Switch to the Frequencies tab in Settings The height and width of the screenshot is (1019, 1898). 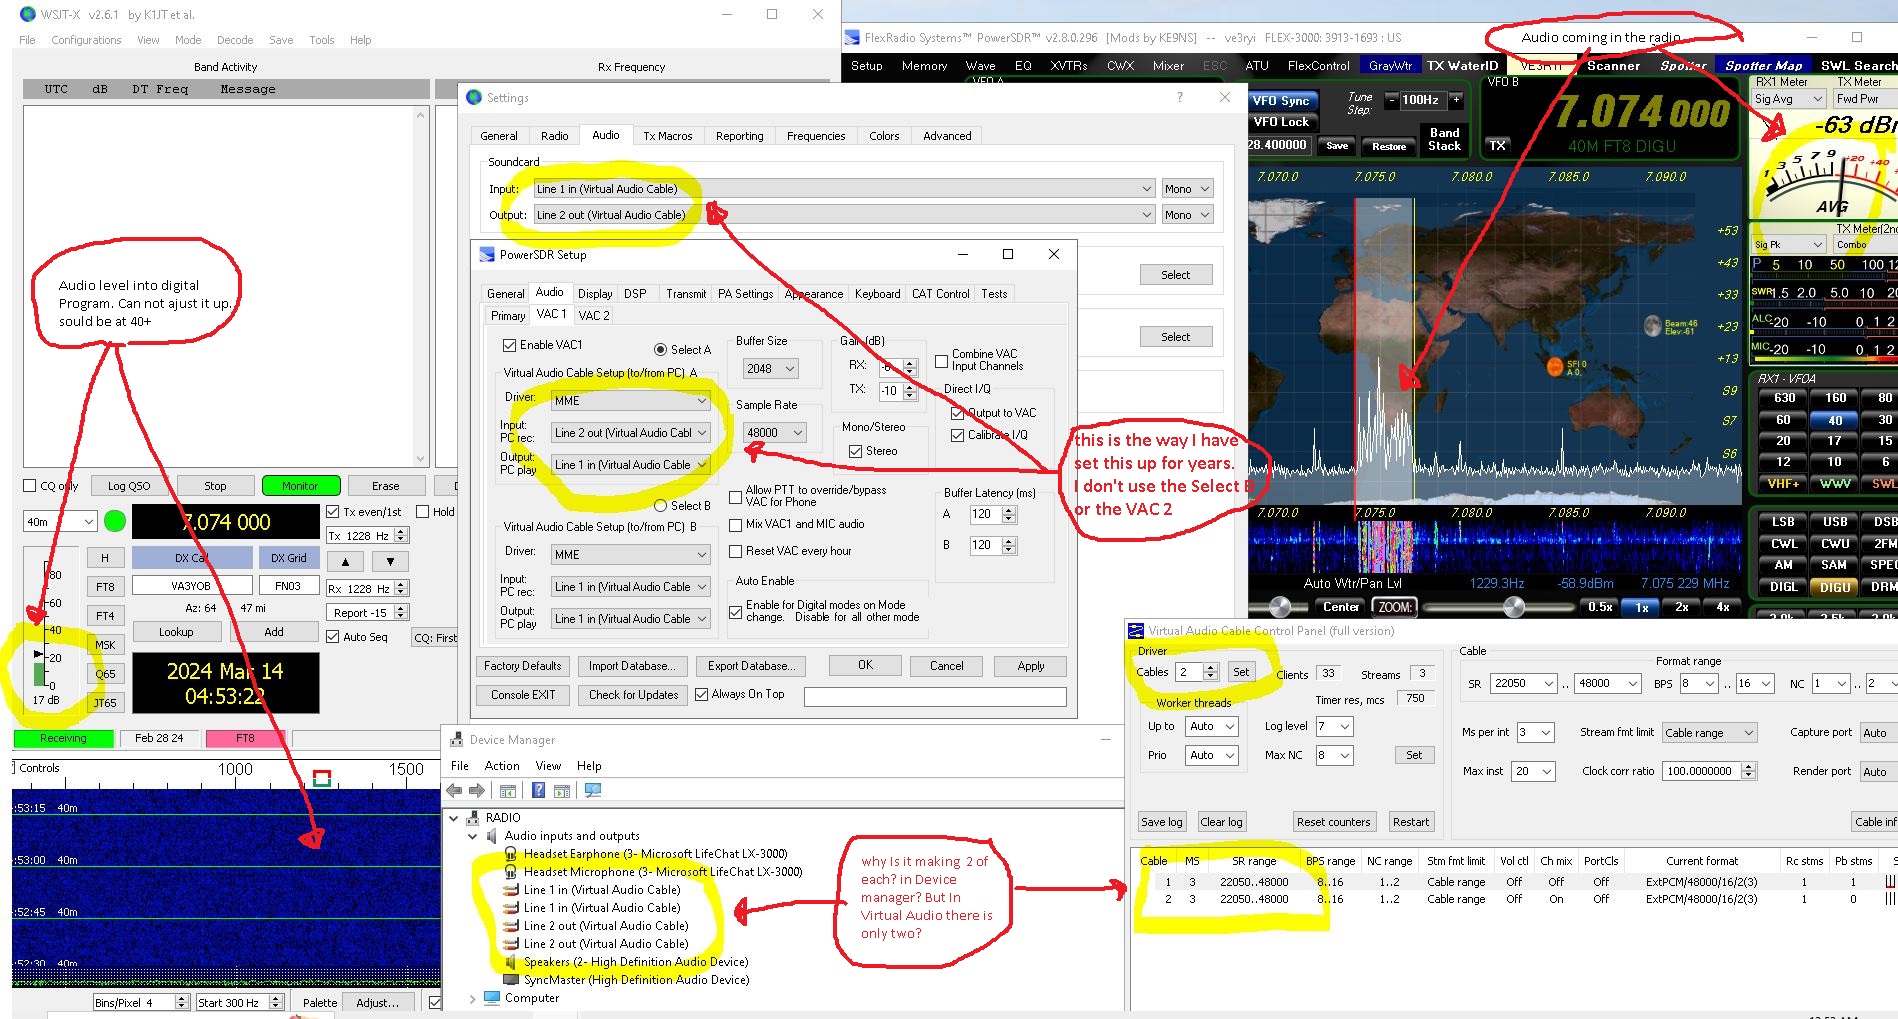point(816,136)
